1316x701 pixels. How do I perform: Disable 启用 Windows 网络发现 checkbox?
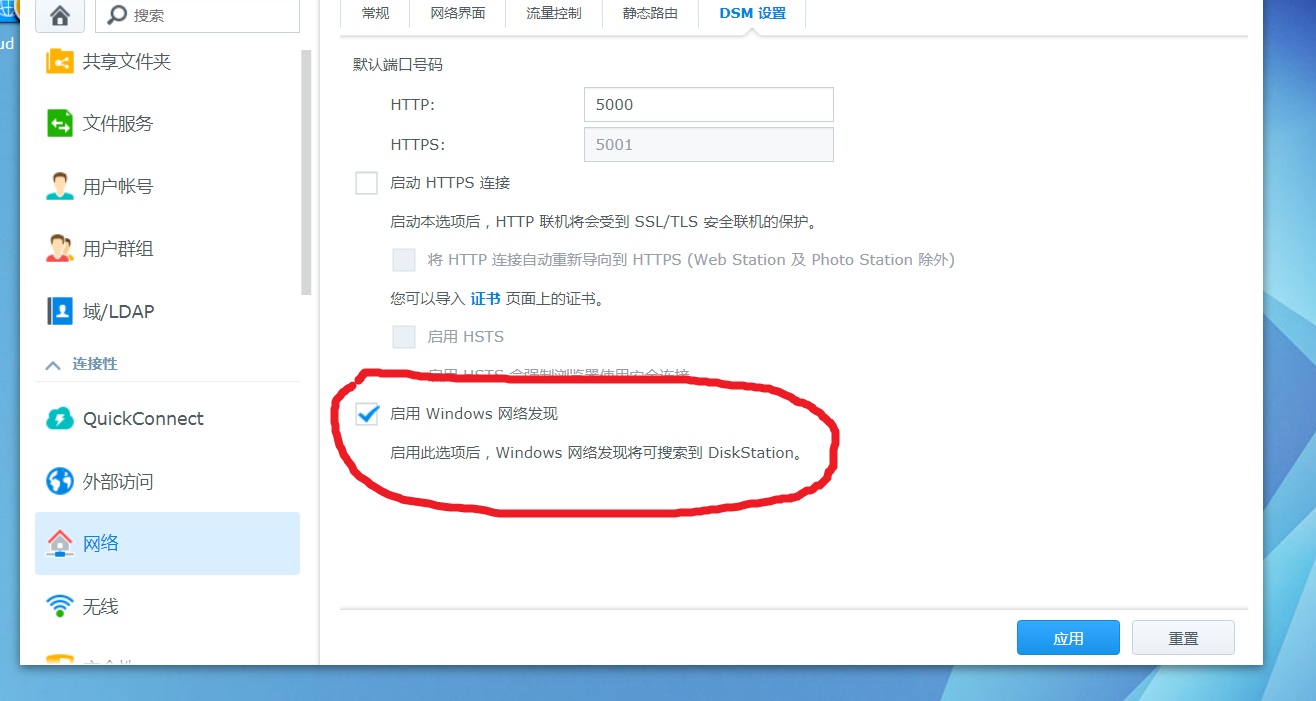click(x=367, y=413)
